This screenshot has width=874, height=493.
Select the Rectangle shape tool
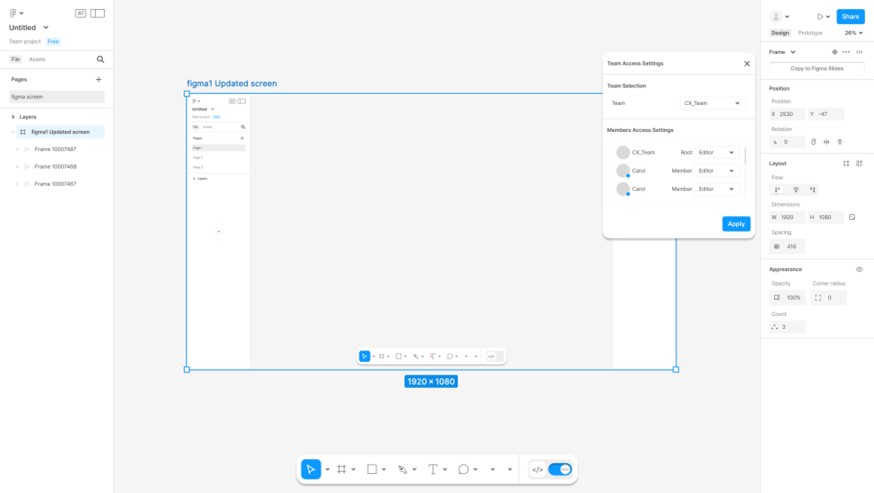tap(372, 470)
